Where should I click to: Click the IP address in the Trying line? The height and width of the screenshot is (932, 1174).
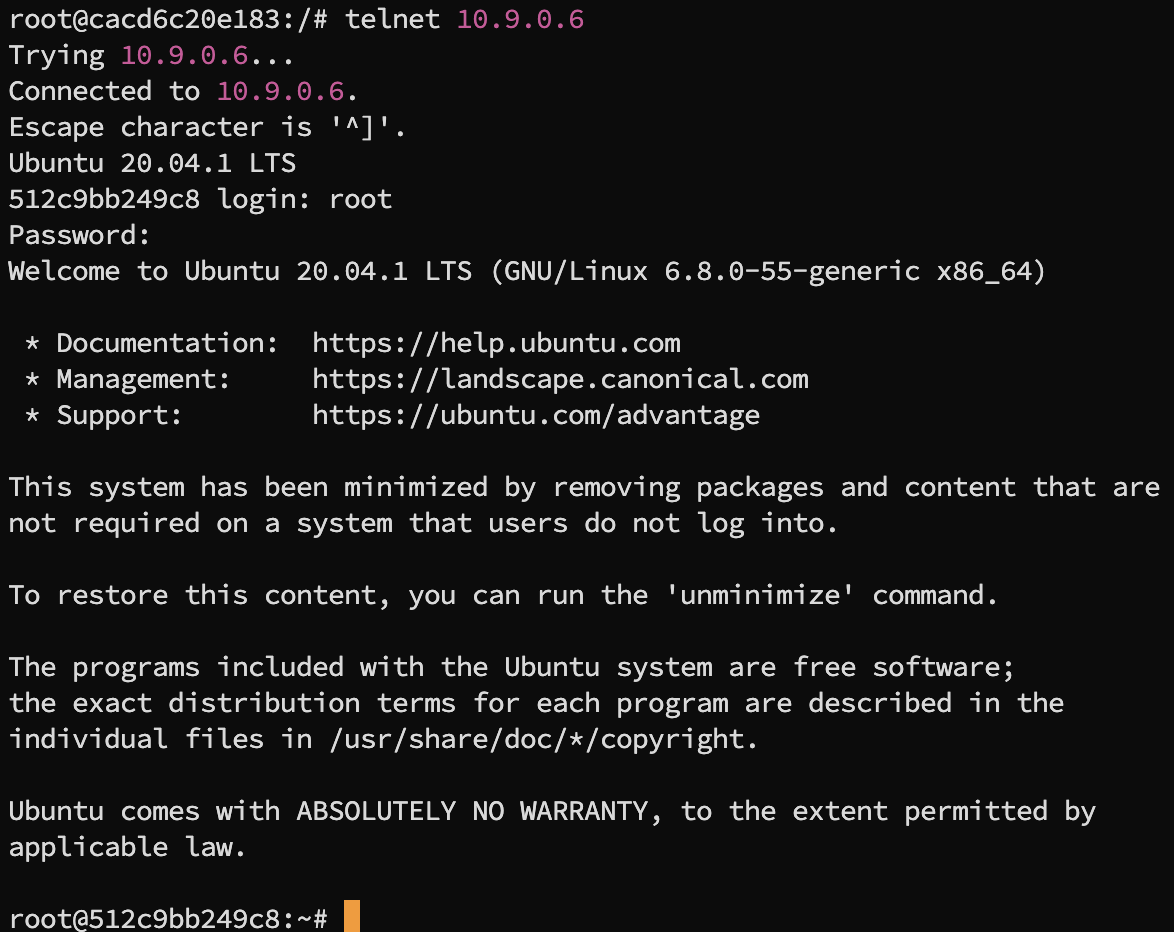pyautogui.click(x=184, y=55)
